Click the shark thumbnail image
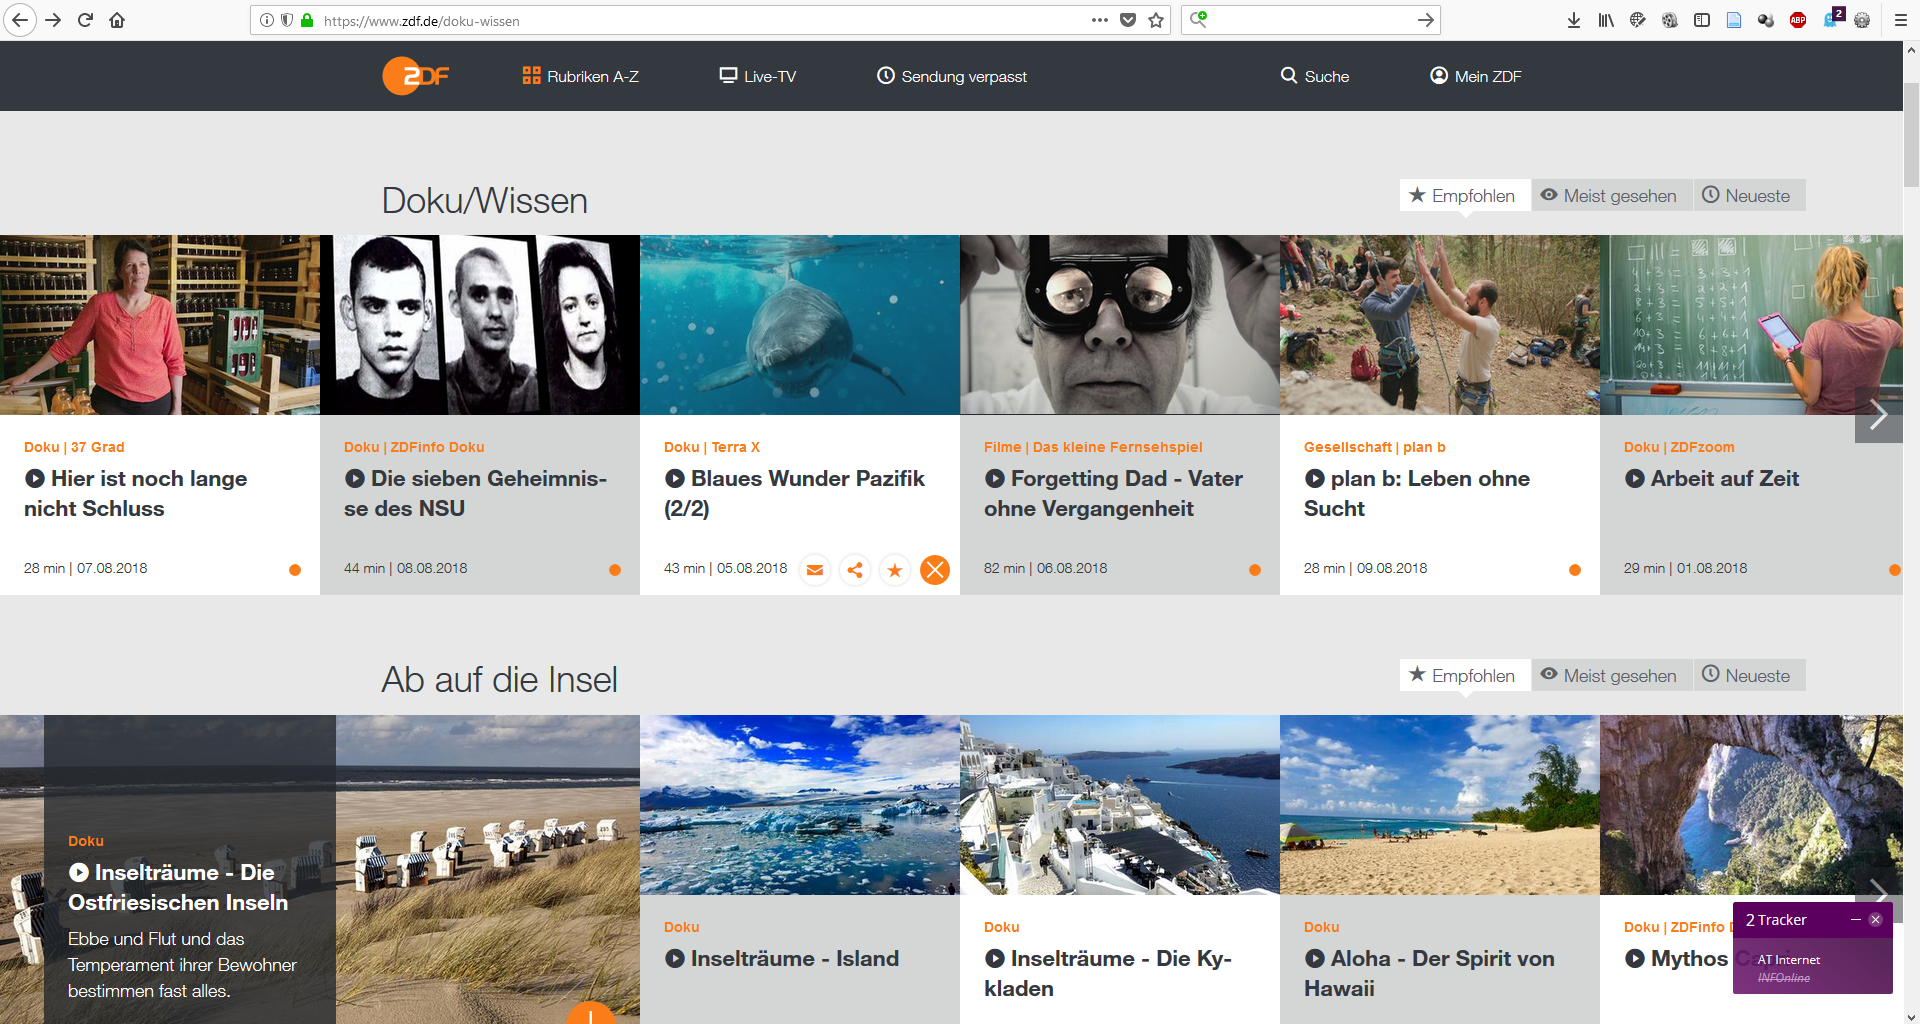The height and width of the screenshot is (1024, 1920). point(800,325)
